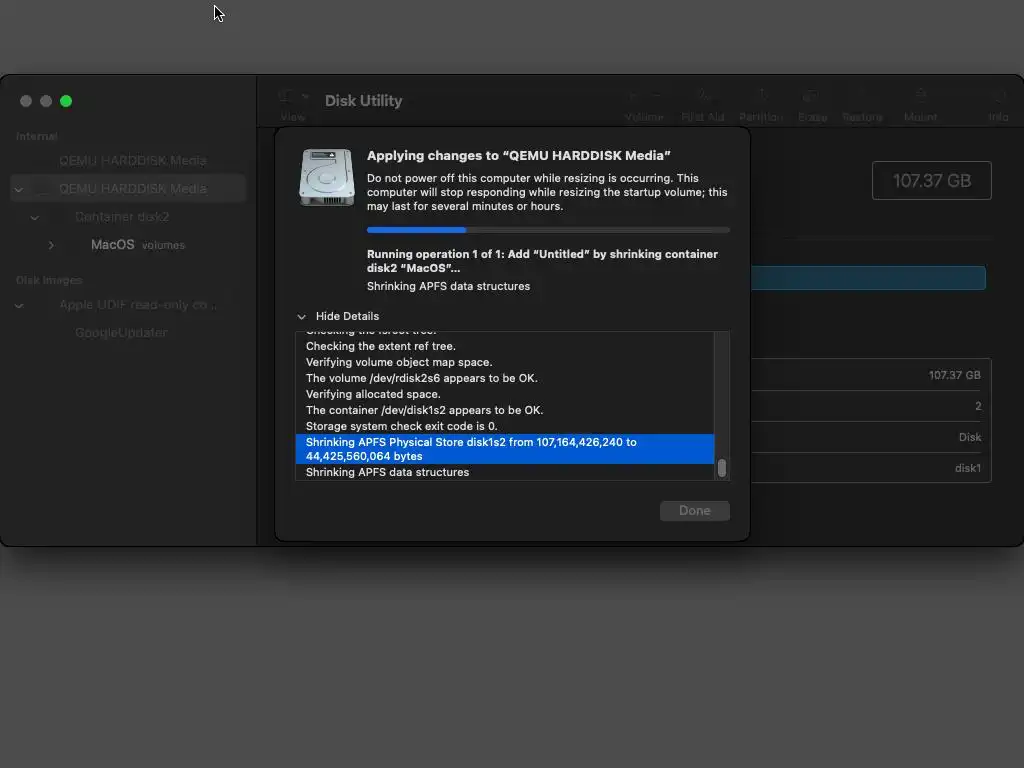Screen dimensions: 1024x768
Task: Select Apple UDIF read-only disk image
Action: (x=138, y=305)
